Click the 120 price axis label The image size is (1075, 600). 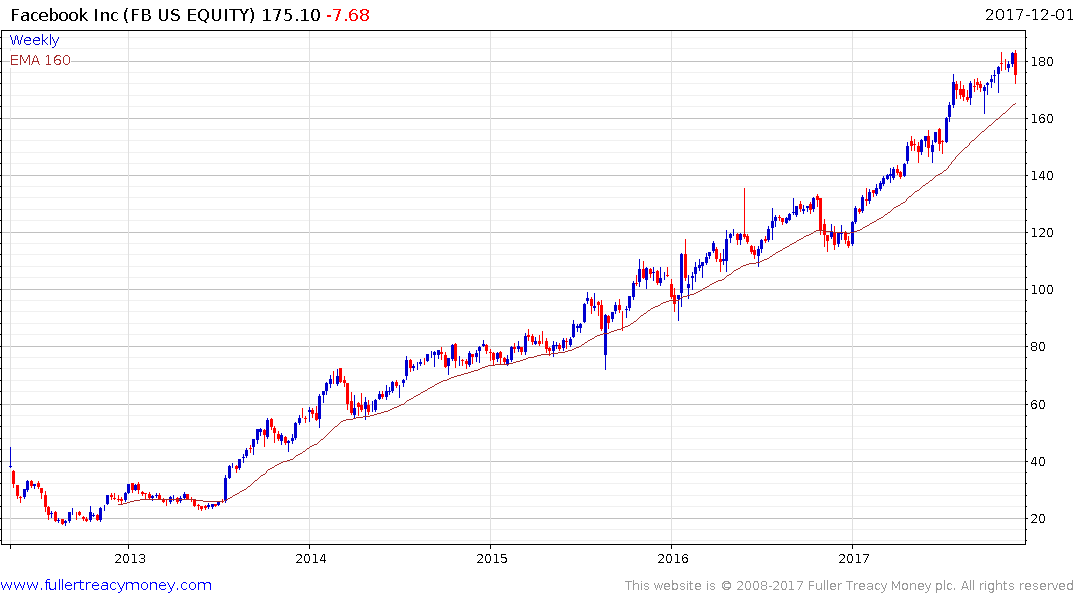point(1042,232)
